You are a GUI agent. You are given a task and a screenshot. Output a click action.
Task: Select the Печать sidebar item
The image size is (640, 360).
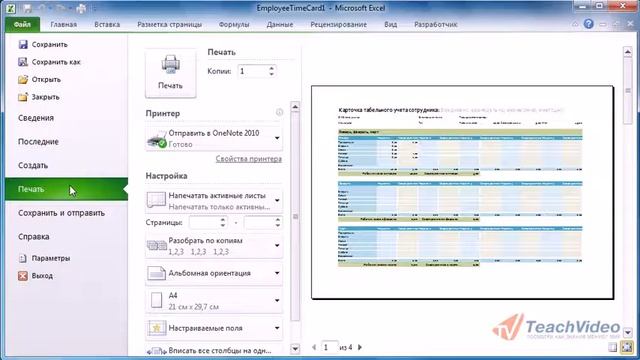pos(67,189)
